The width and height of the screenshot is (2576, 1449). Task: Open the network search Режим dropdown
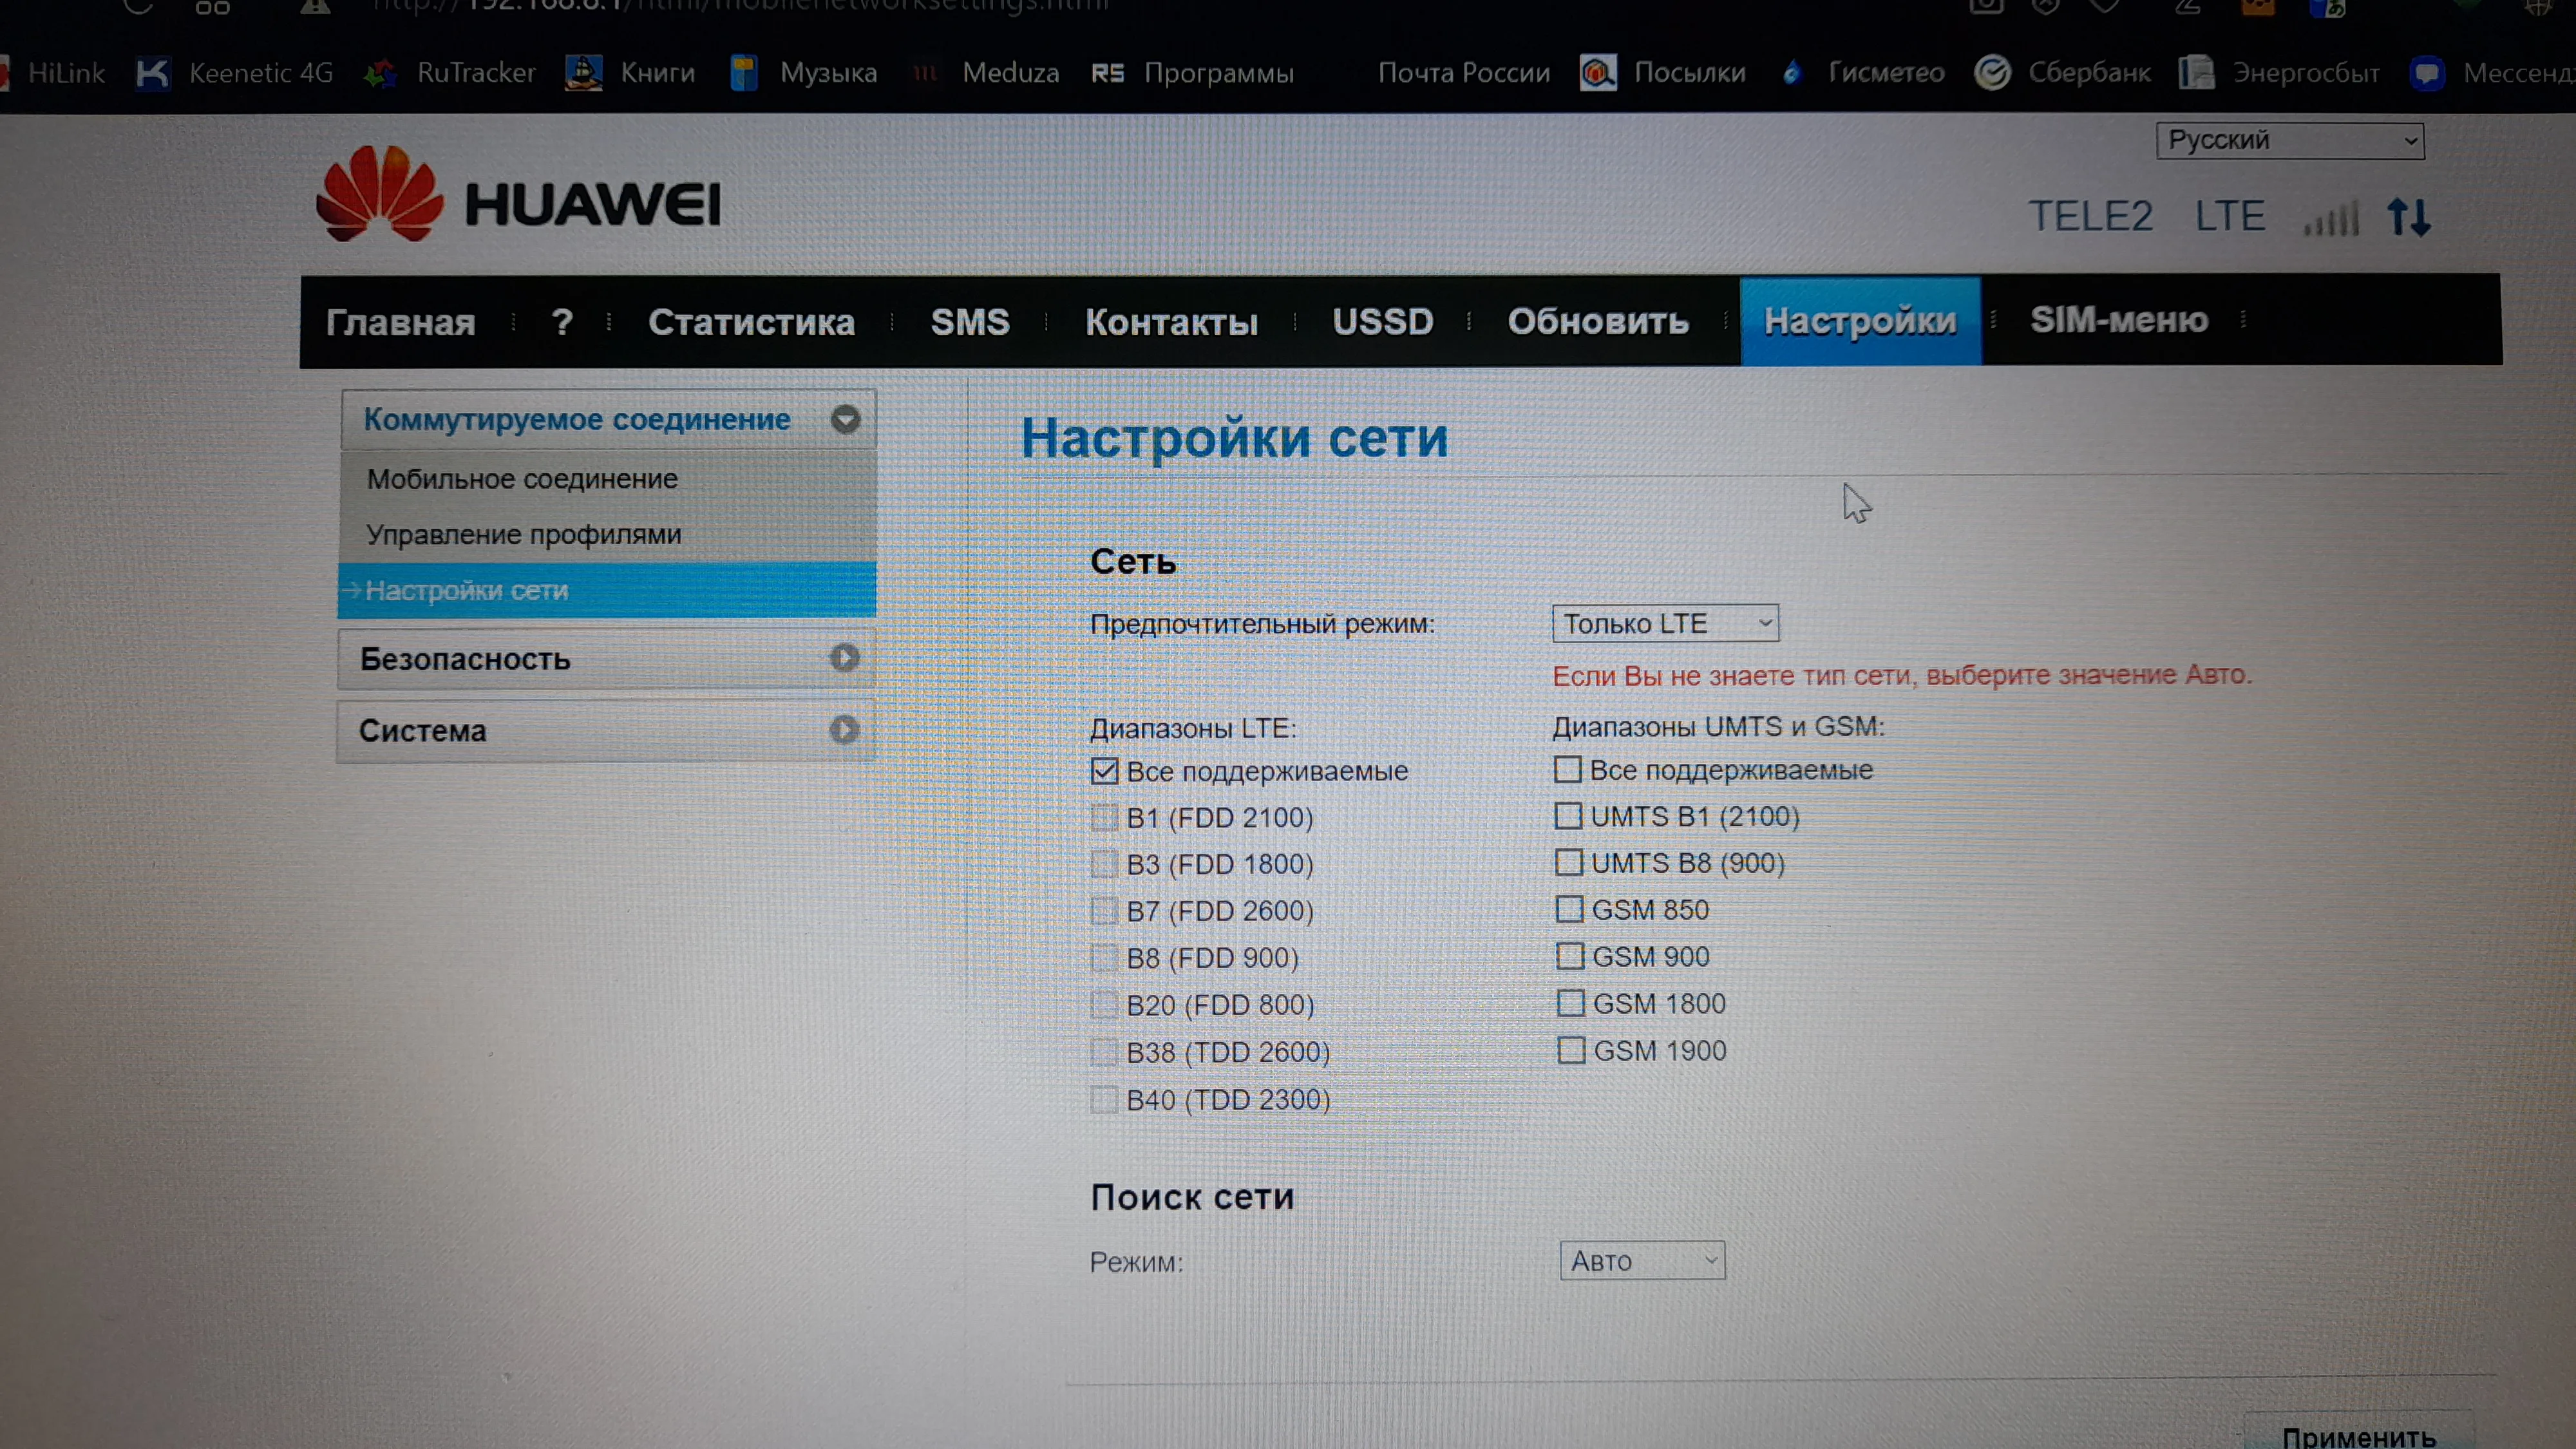1642,1261
